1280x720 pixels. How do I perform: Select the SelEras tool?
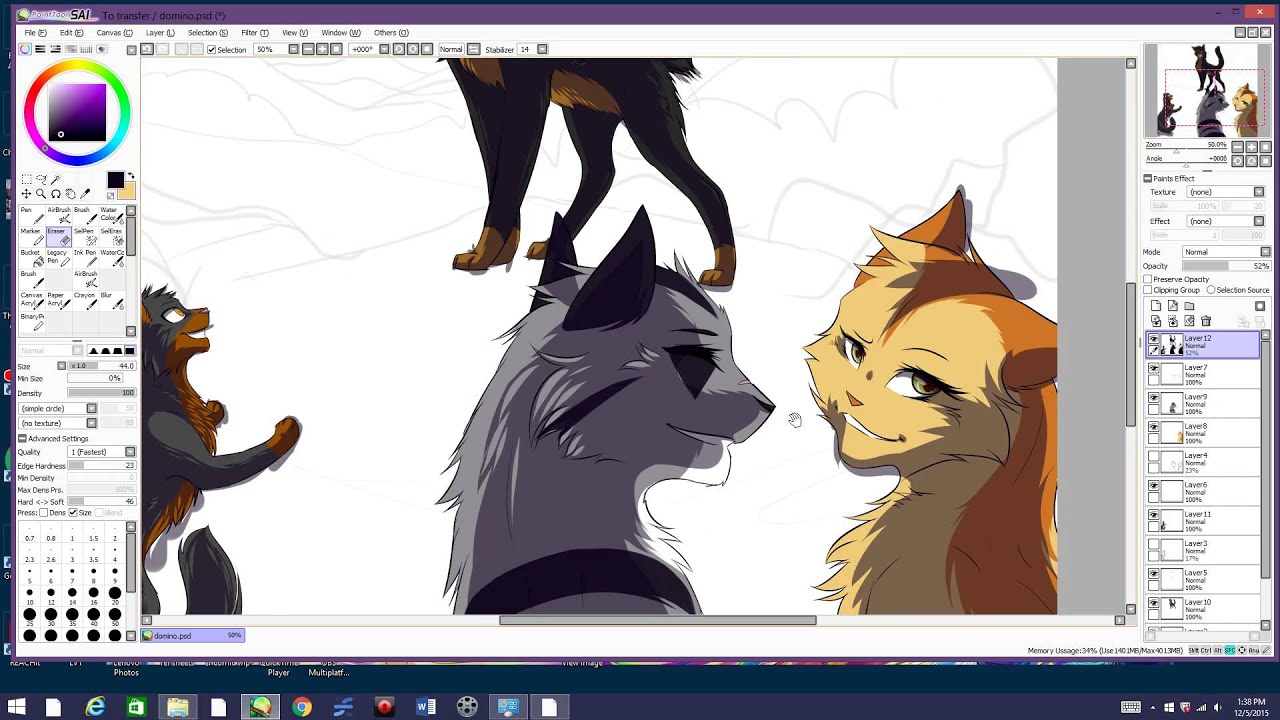[x=112, y=237]
